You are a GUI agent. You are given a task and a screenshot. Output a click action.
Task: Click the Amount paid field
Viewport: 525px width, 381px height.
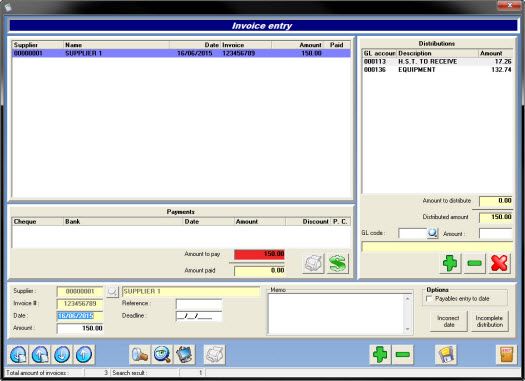259,271
